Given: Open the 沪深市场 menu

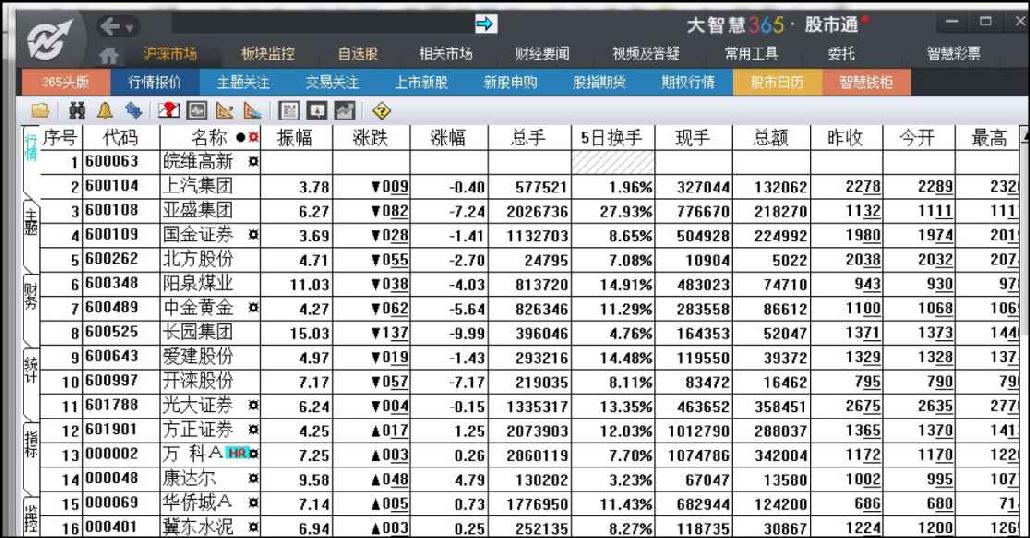Looking at the screenshot, I should coord(170,53).
